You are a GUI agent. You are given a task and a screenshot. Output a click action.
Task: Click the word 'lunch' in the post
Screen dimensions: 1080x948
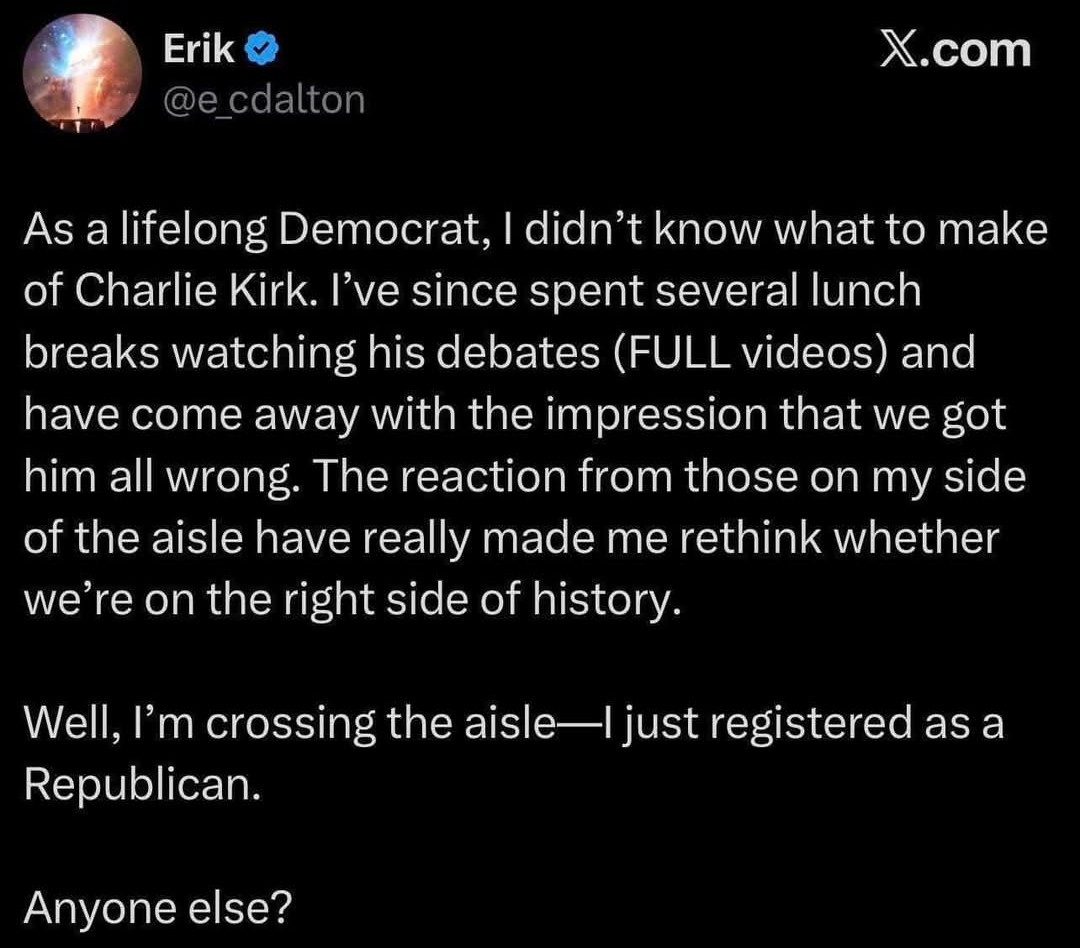click(872, 290)
